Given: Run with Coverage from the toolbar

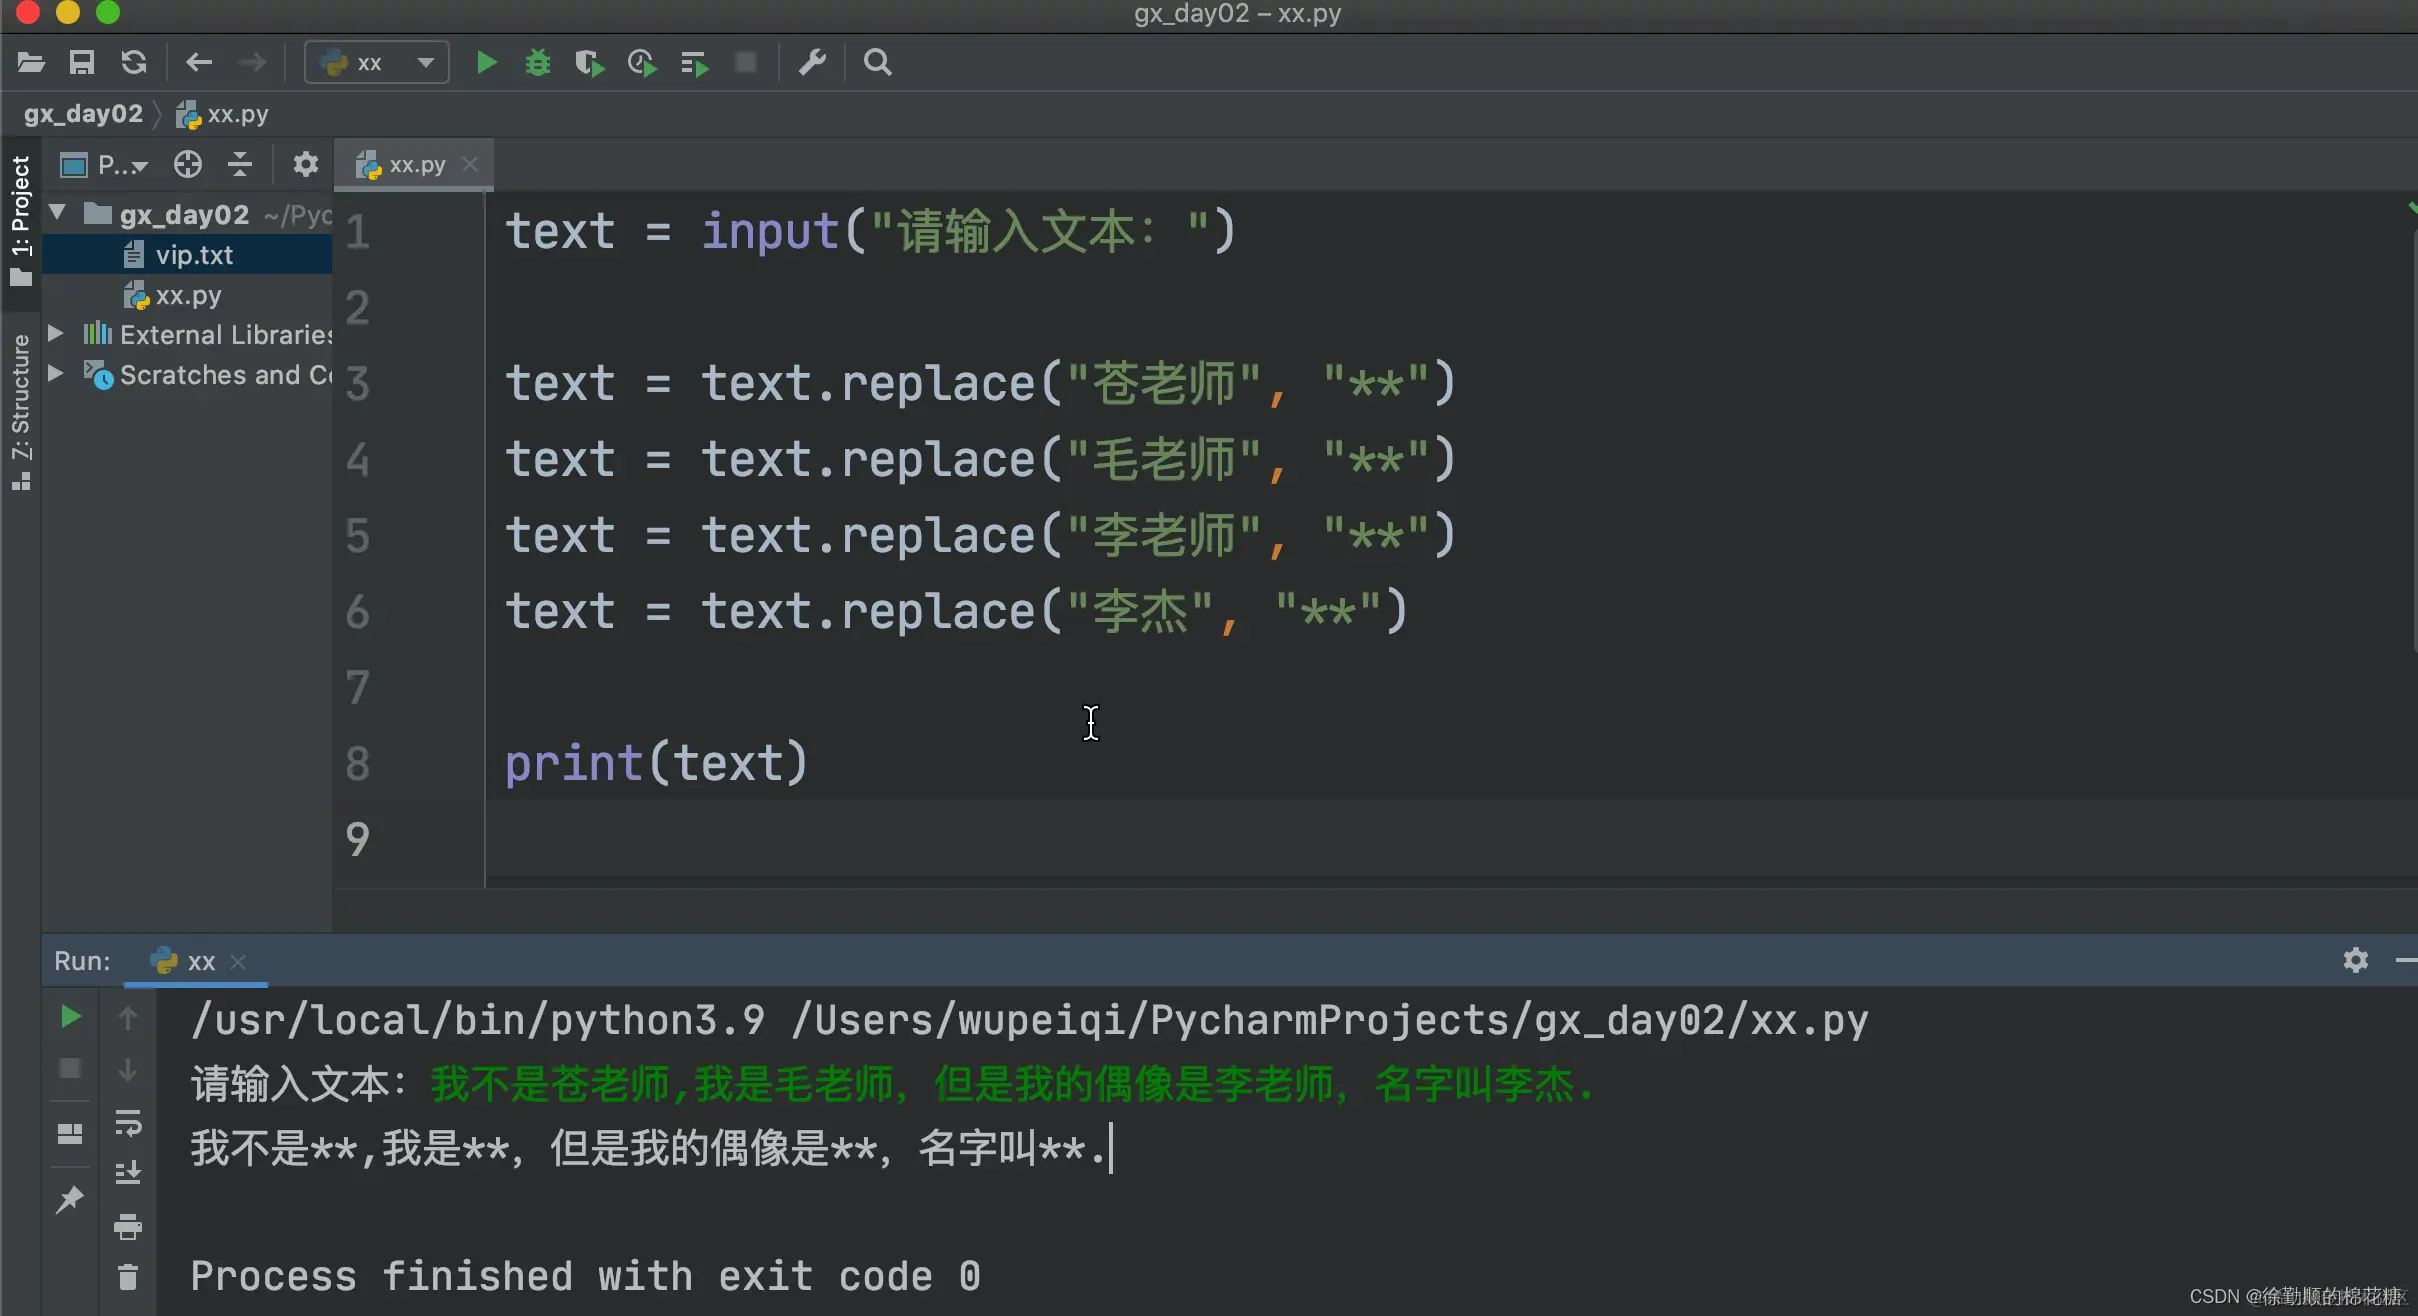Looking at the screenshot, I should (589, 63).
